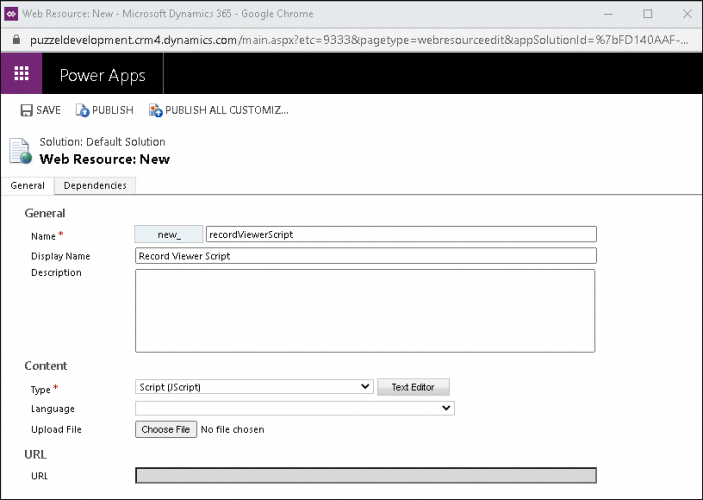703x500 pixels.
Task: Click inside the Description text area
Action: click(365, 310)
